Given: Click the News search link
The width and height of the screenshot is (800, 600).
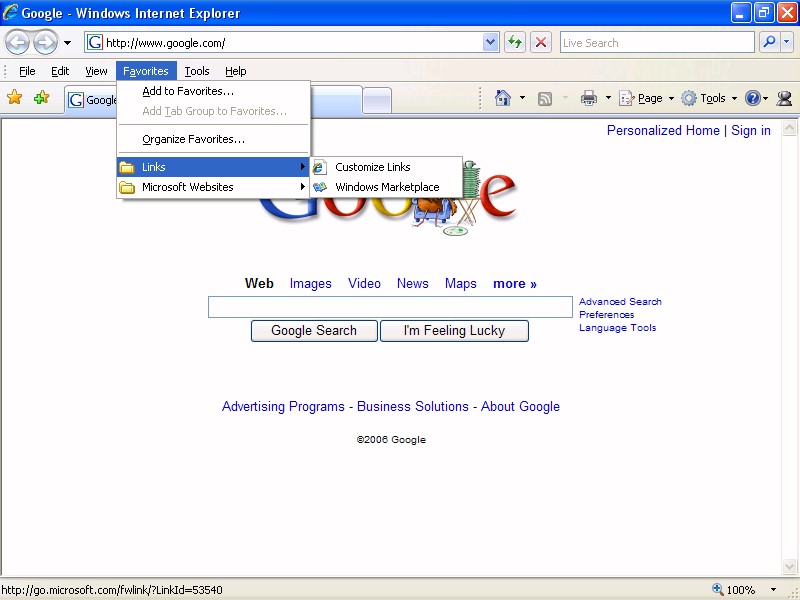Looking at the screenshot, I should pos(412,284).
